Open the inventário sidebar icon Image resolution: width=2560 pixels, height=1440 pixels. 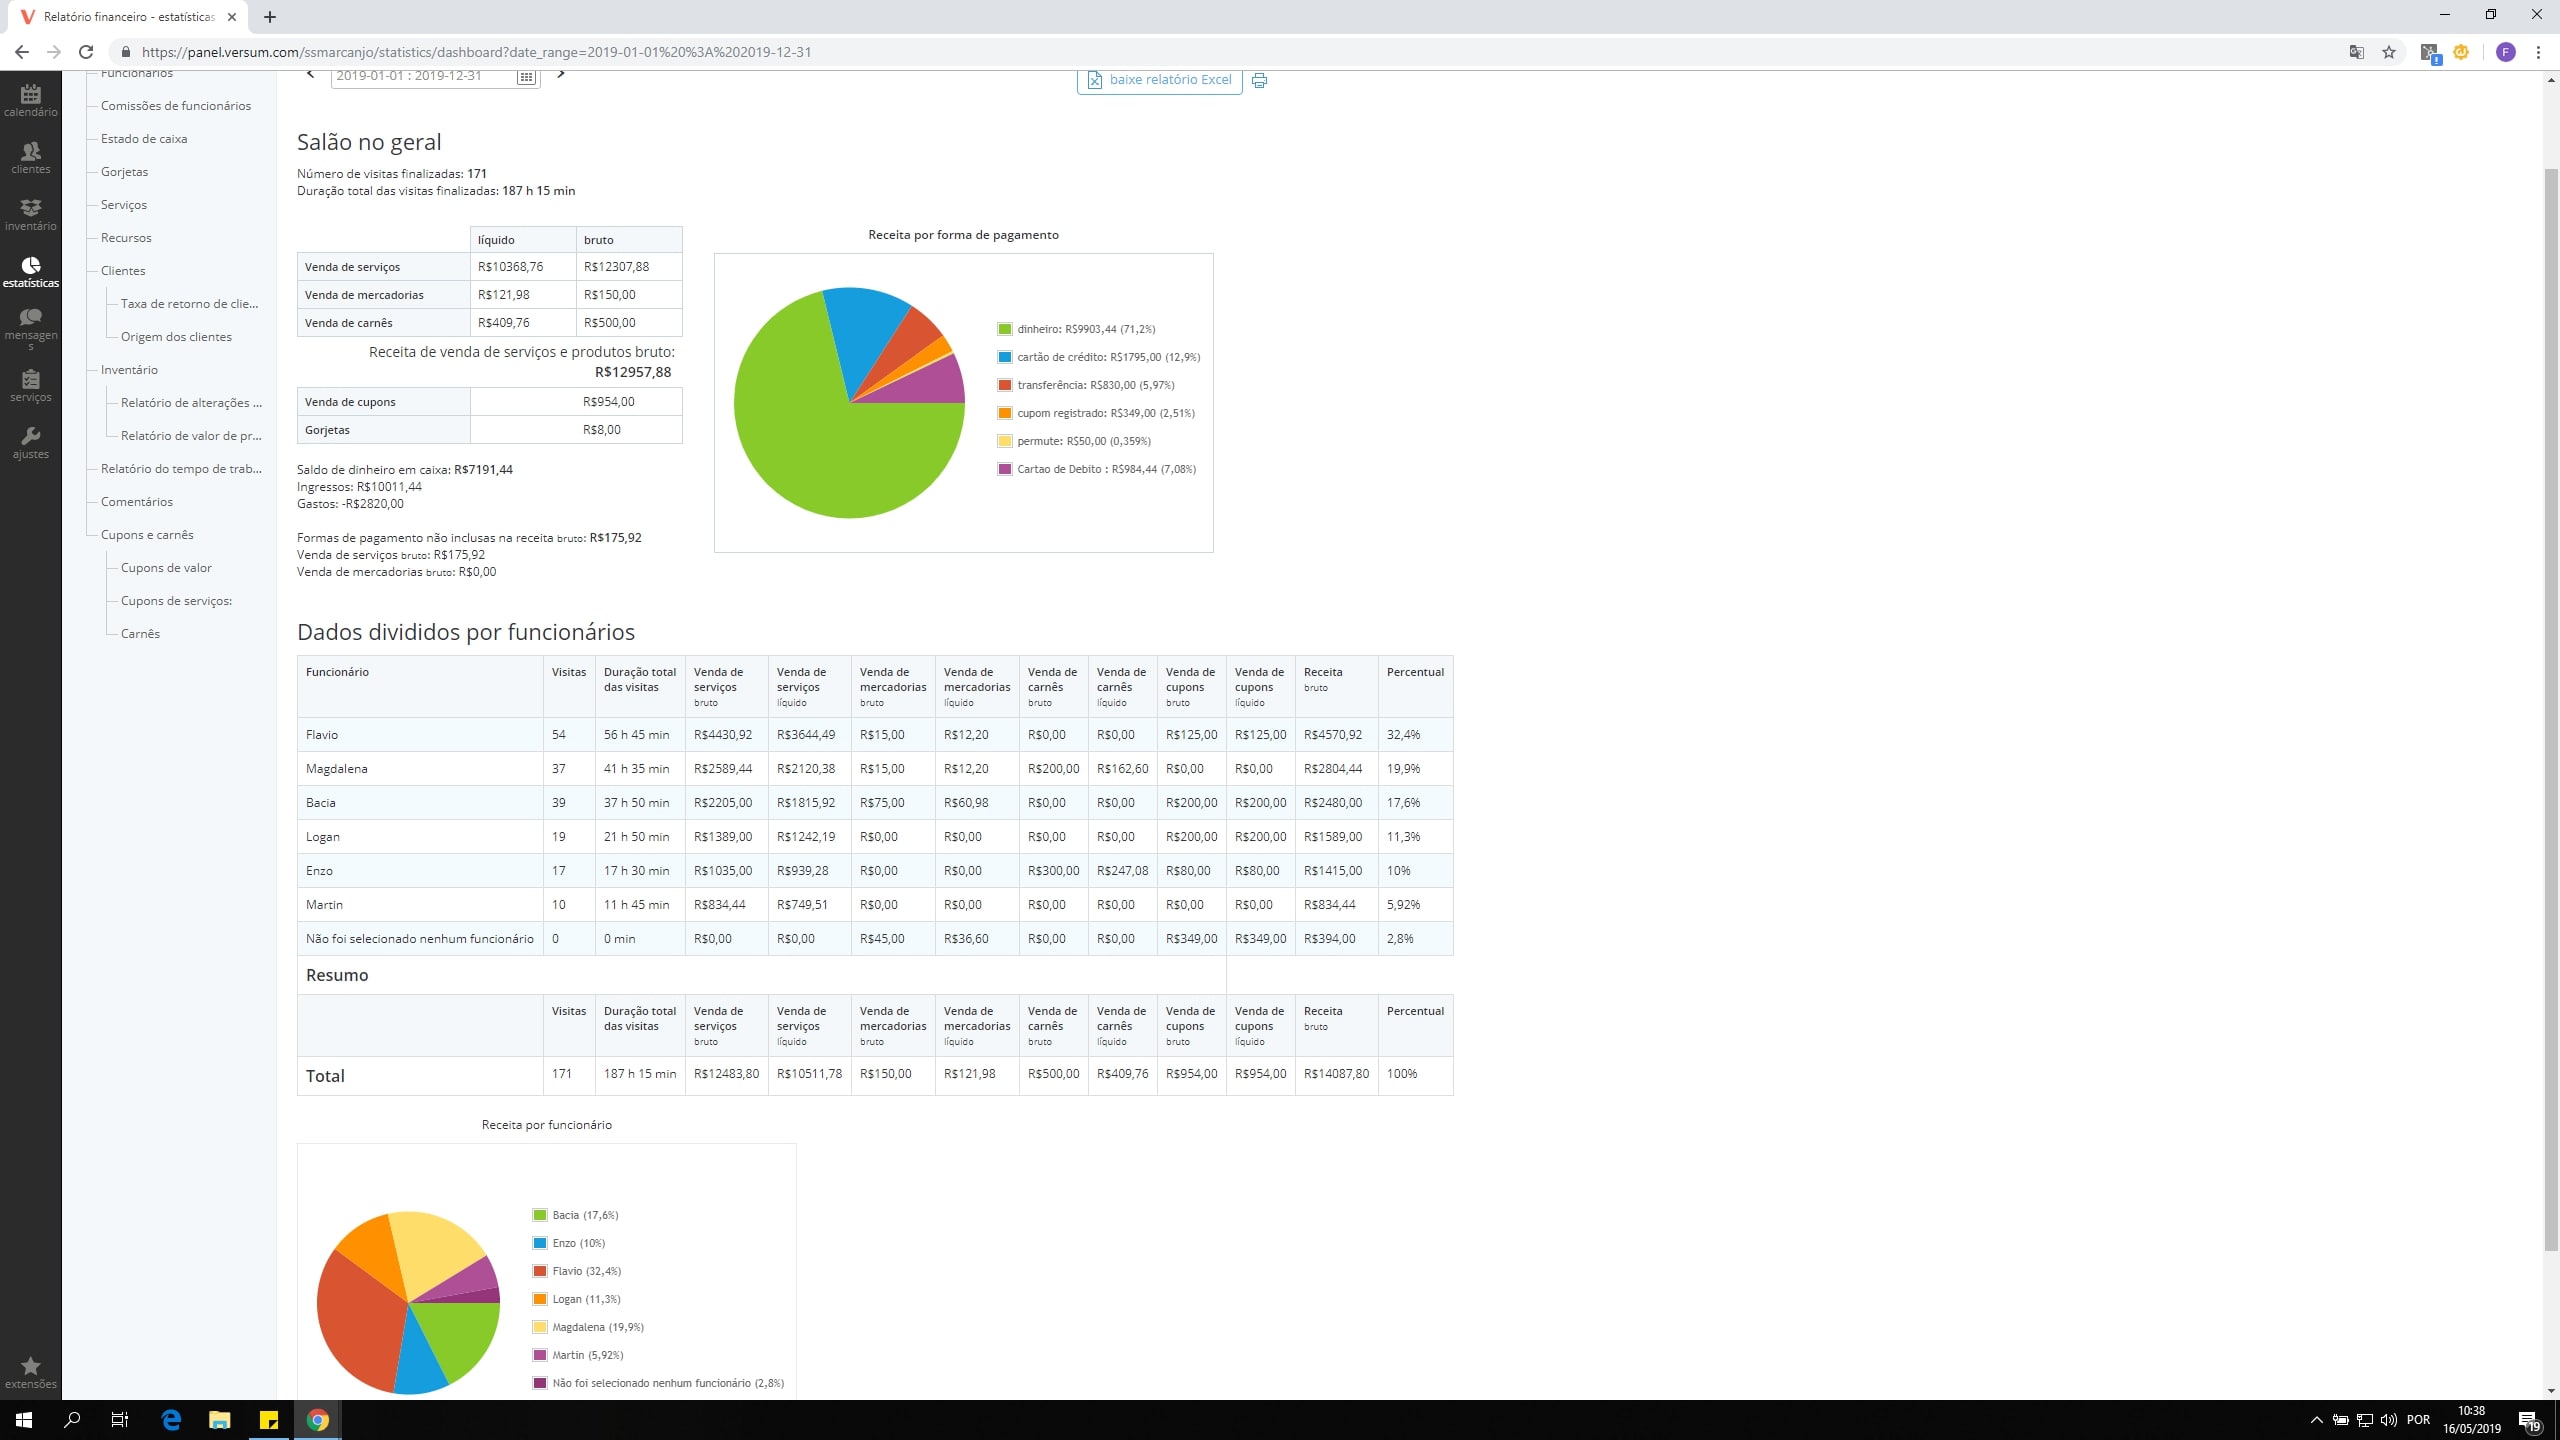pyautogui.click(x=30, y=214)
